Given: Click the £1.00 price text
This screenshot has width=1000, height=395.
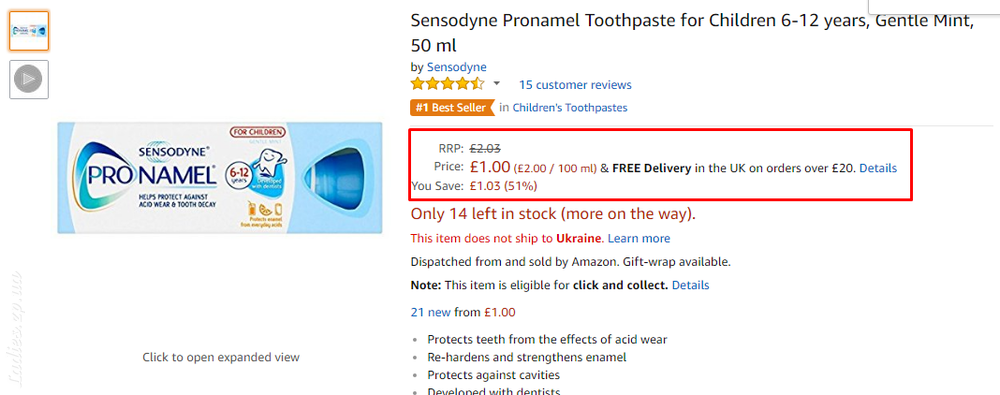Looking at the screenshot, I should [490, 167].
